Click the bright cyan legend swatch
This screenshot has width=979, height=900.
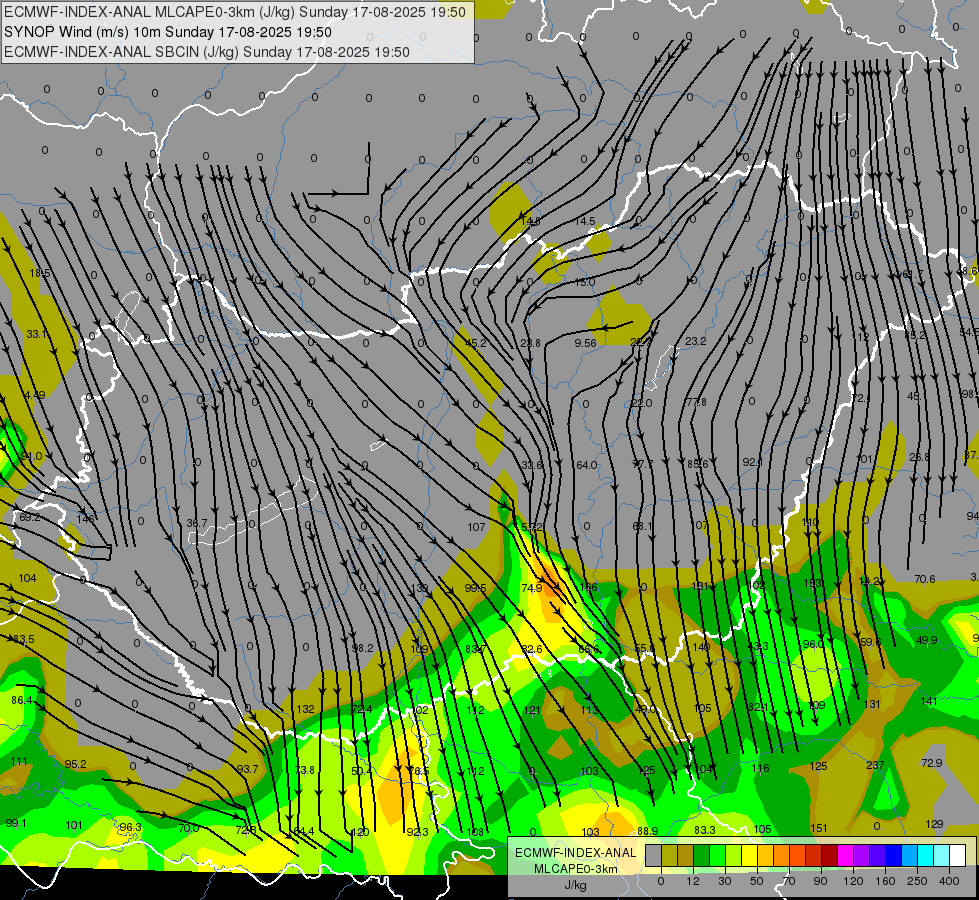(x=925, y=856)
